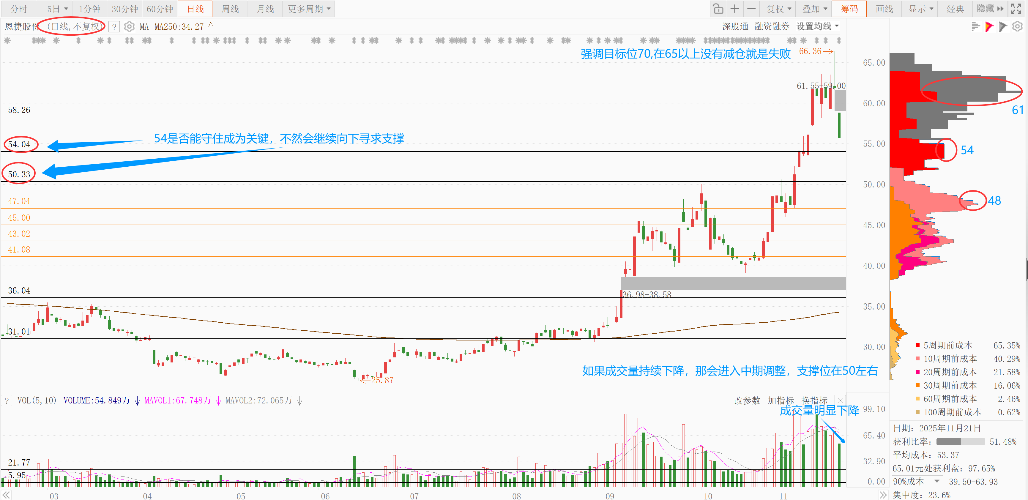Click 换指标 change indicator button

pyautogui.click(x=814, y=399)
